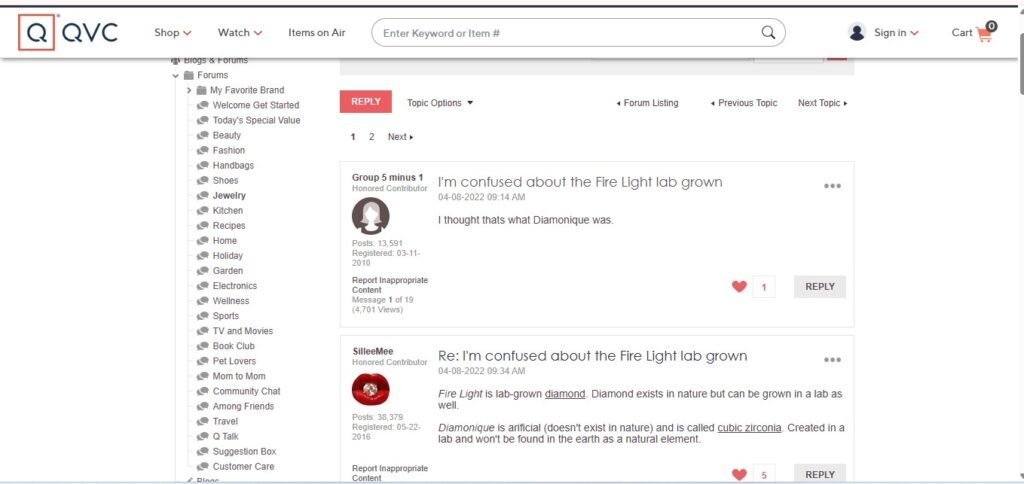1024x484 pixels.
Task: Click the Jewelry forum chat icon
Action: (202, 195)
